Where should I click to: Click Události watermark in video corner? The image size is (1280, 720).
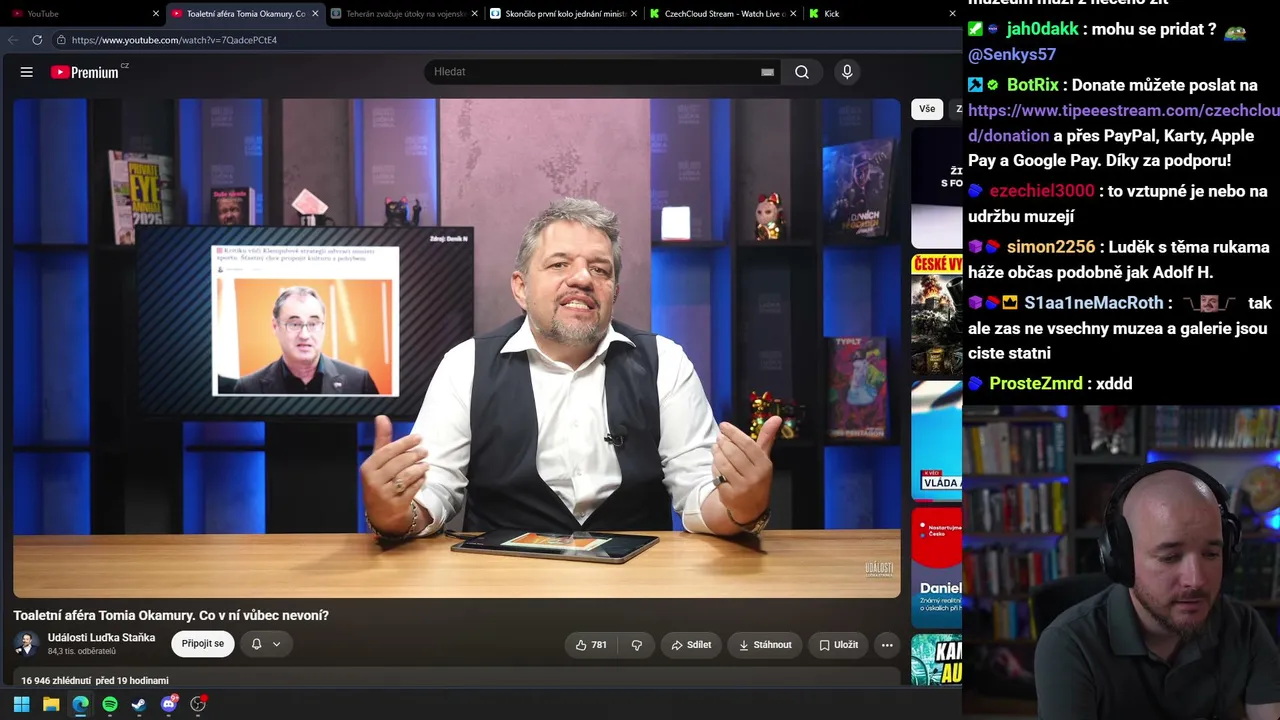point(879,569)
